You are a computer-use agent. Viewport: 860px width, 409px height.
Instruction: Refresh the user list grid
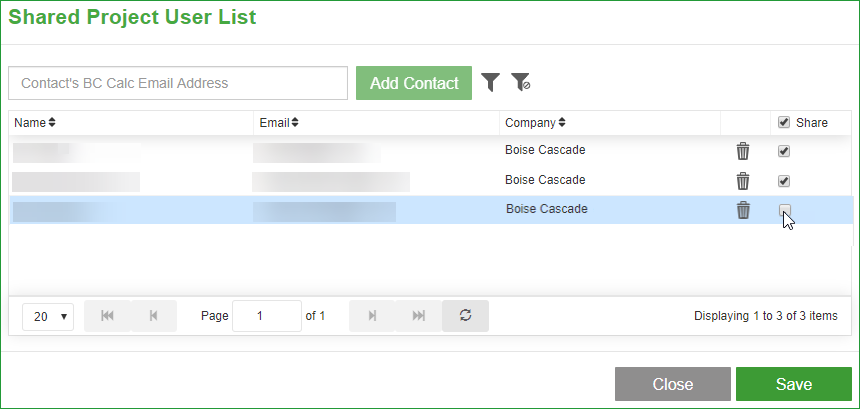(465, 316)
